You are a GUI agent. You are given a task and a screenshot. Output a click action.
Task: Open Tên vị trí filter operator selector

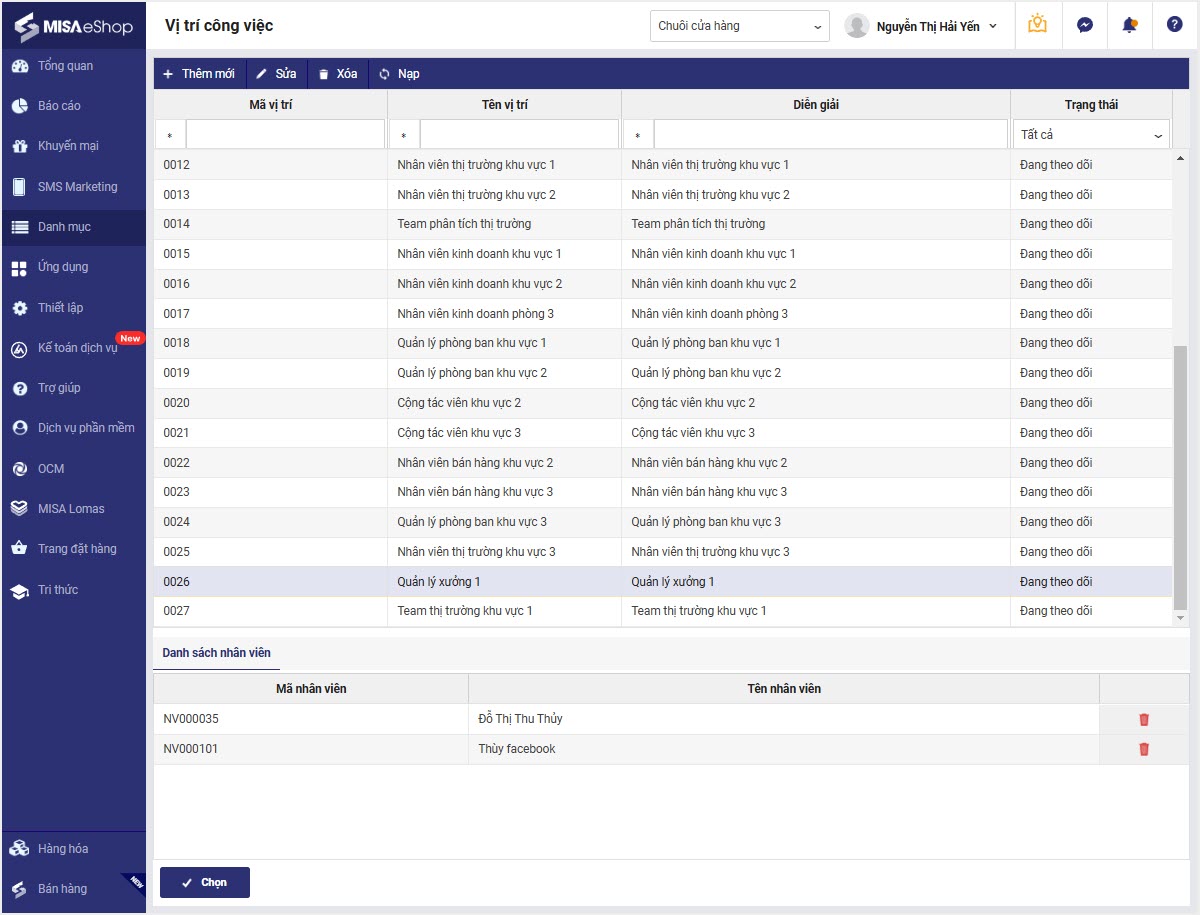click(x=404, y=135)
